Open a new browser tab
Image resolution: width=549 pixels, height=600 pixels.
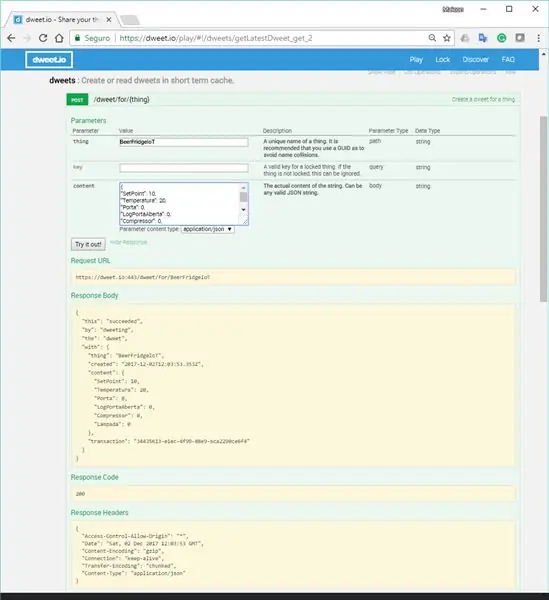coord(130,20)
